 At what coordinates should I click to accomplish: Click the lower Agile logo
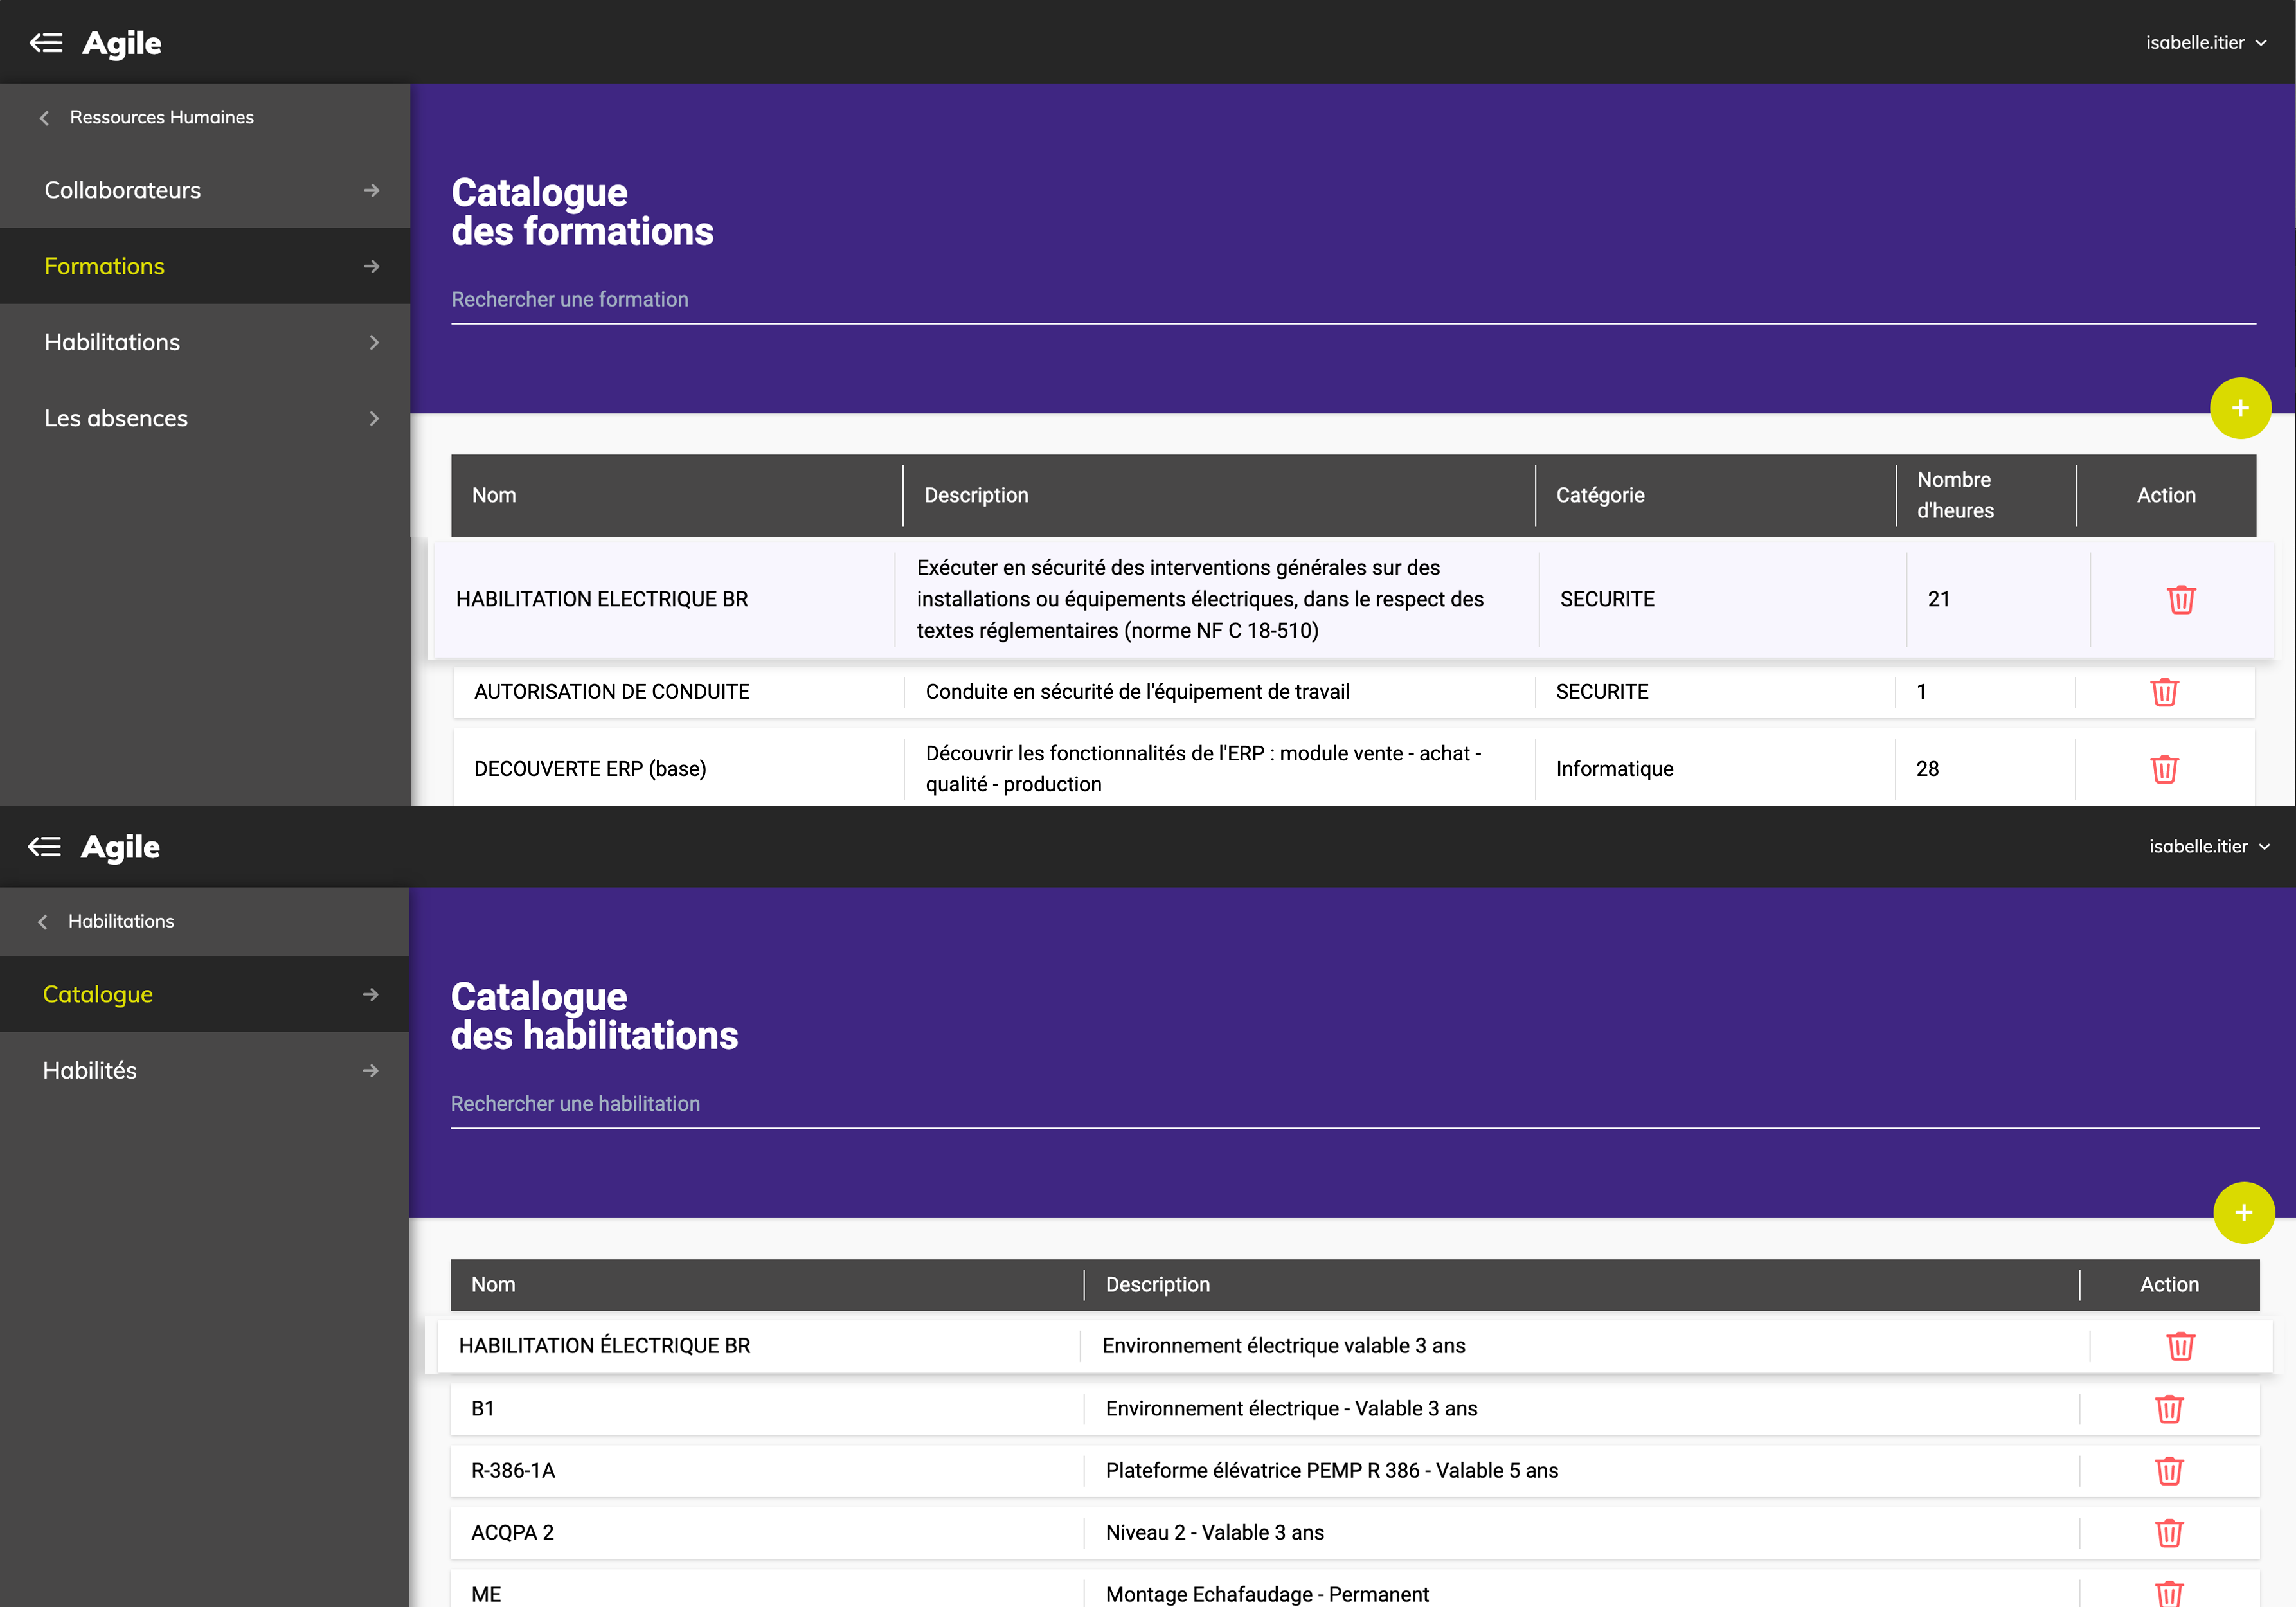pyautogui.click(x=120, y=847)
